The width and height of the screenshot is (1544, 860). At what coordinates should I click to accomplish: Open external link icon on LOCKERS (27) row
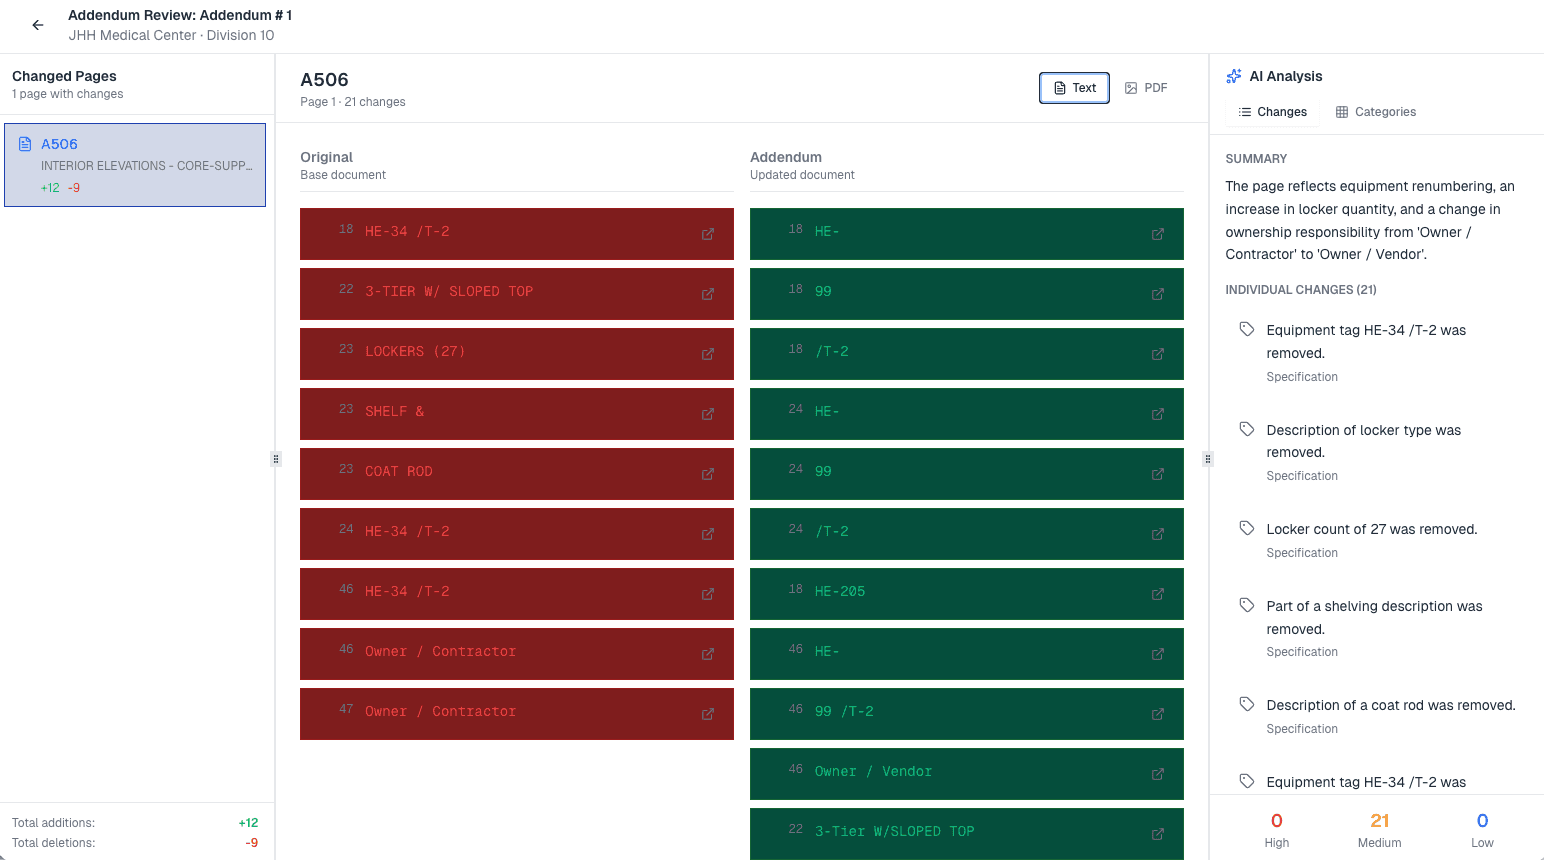(x=708, y=354)
